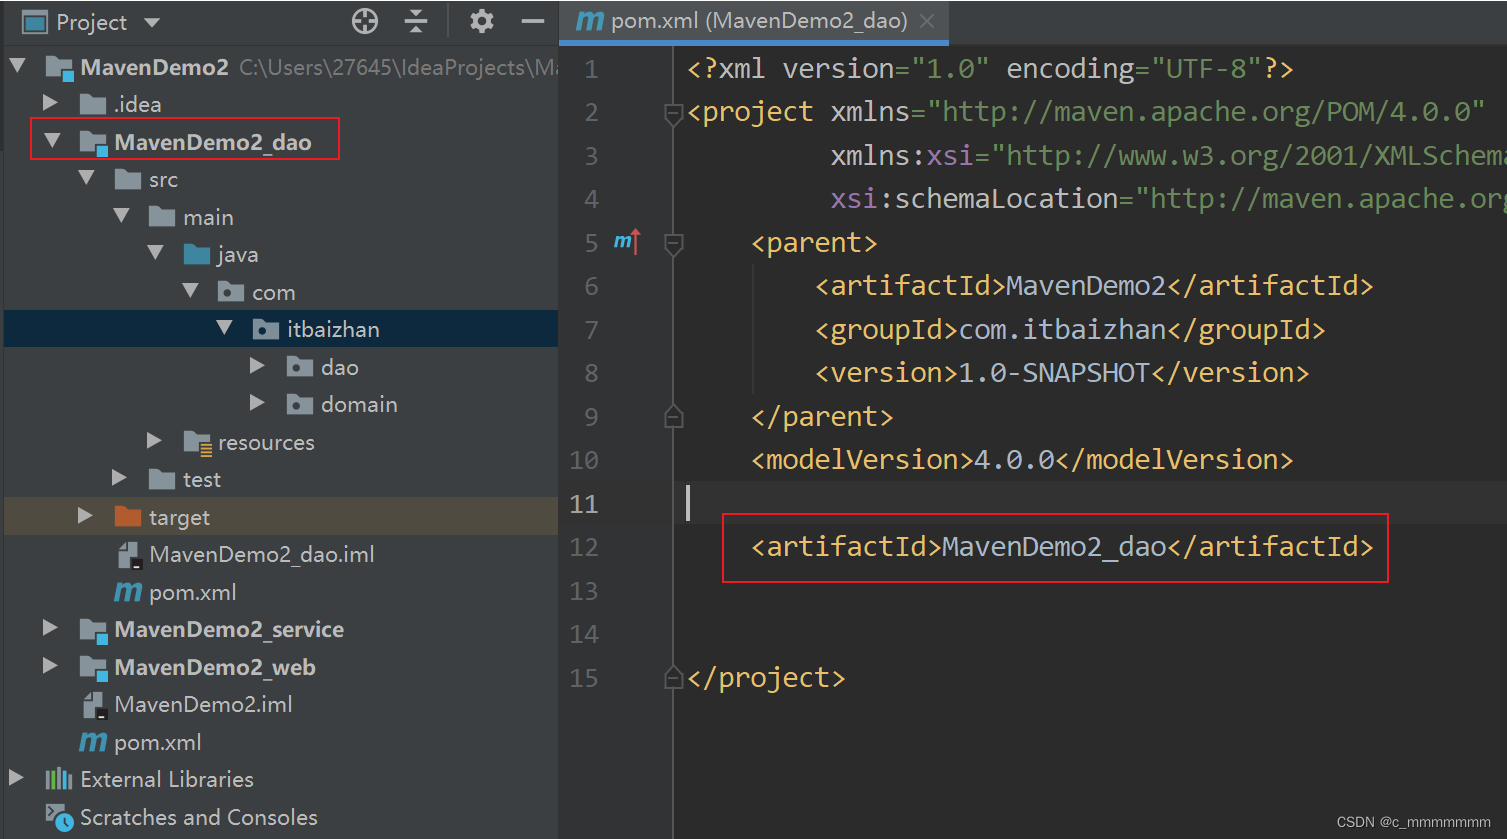
Task: Select MavenDemo2.iml file
Action: pos(203,704)
